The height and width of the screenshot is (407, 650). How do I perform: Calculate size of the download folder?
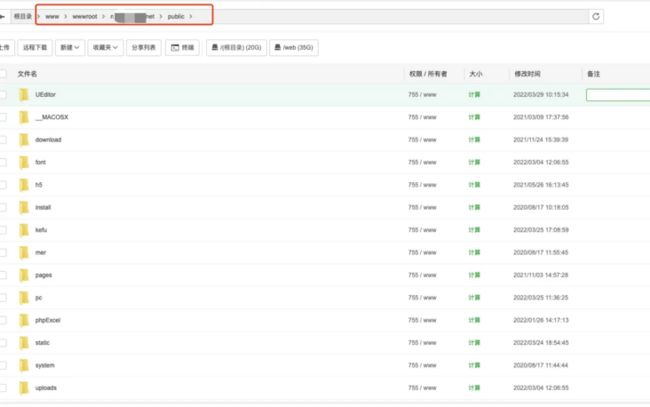[x=474, y=140]
